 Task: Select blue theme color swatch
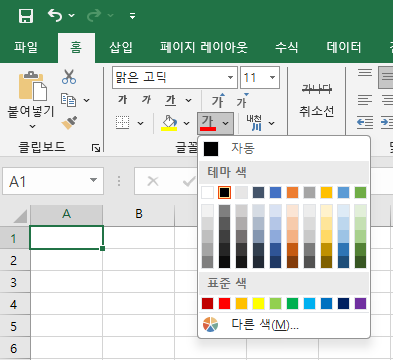275,192
